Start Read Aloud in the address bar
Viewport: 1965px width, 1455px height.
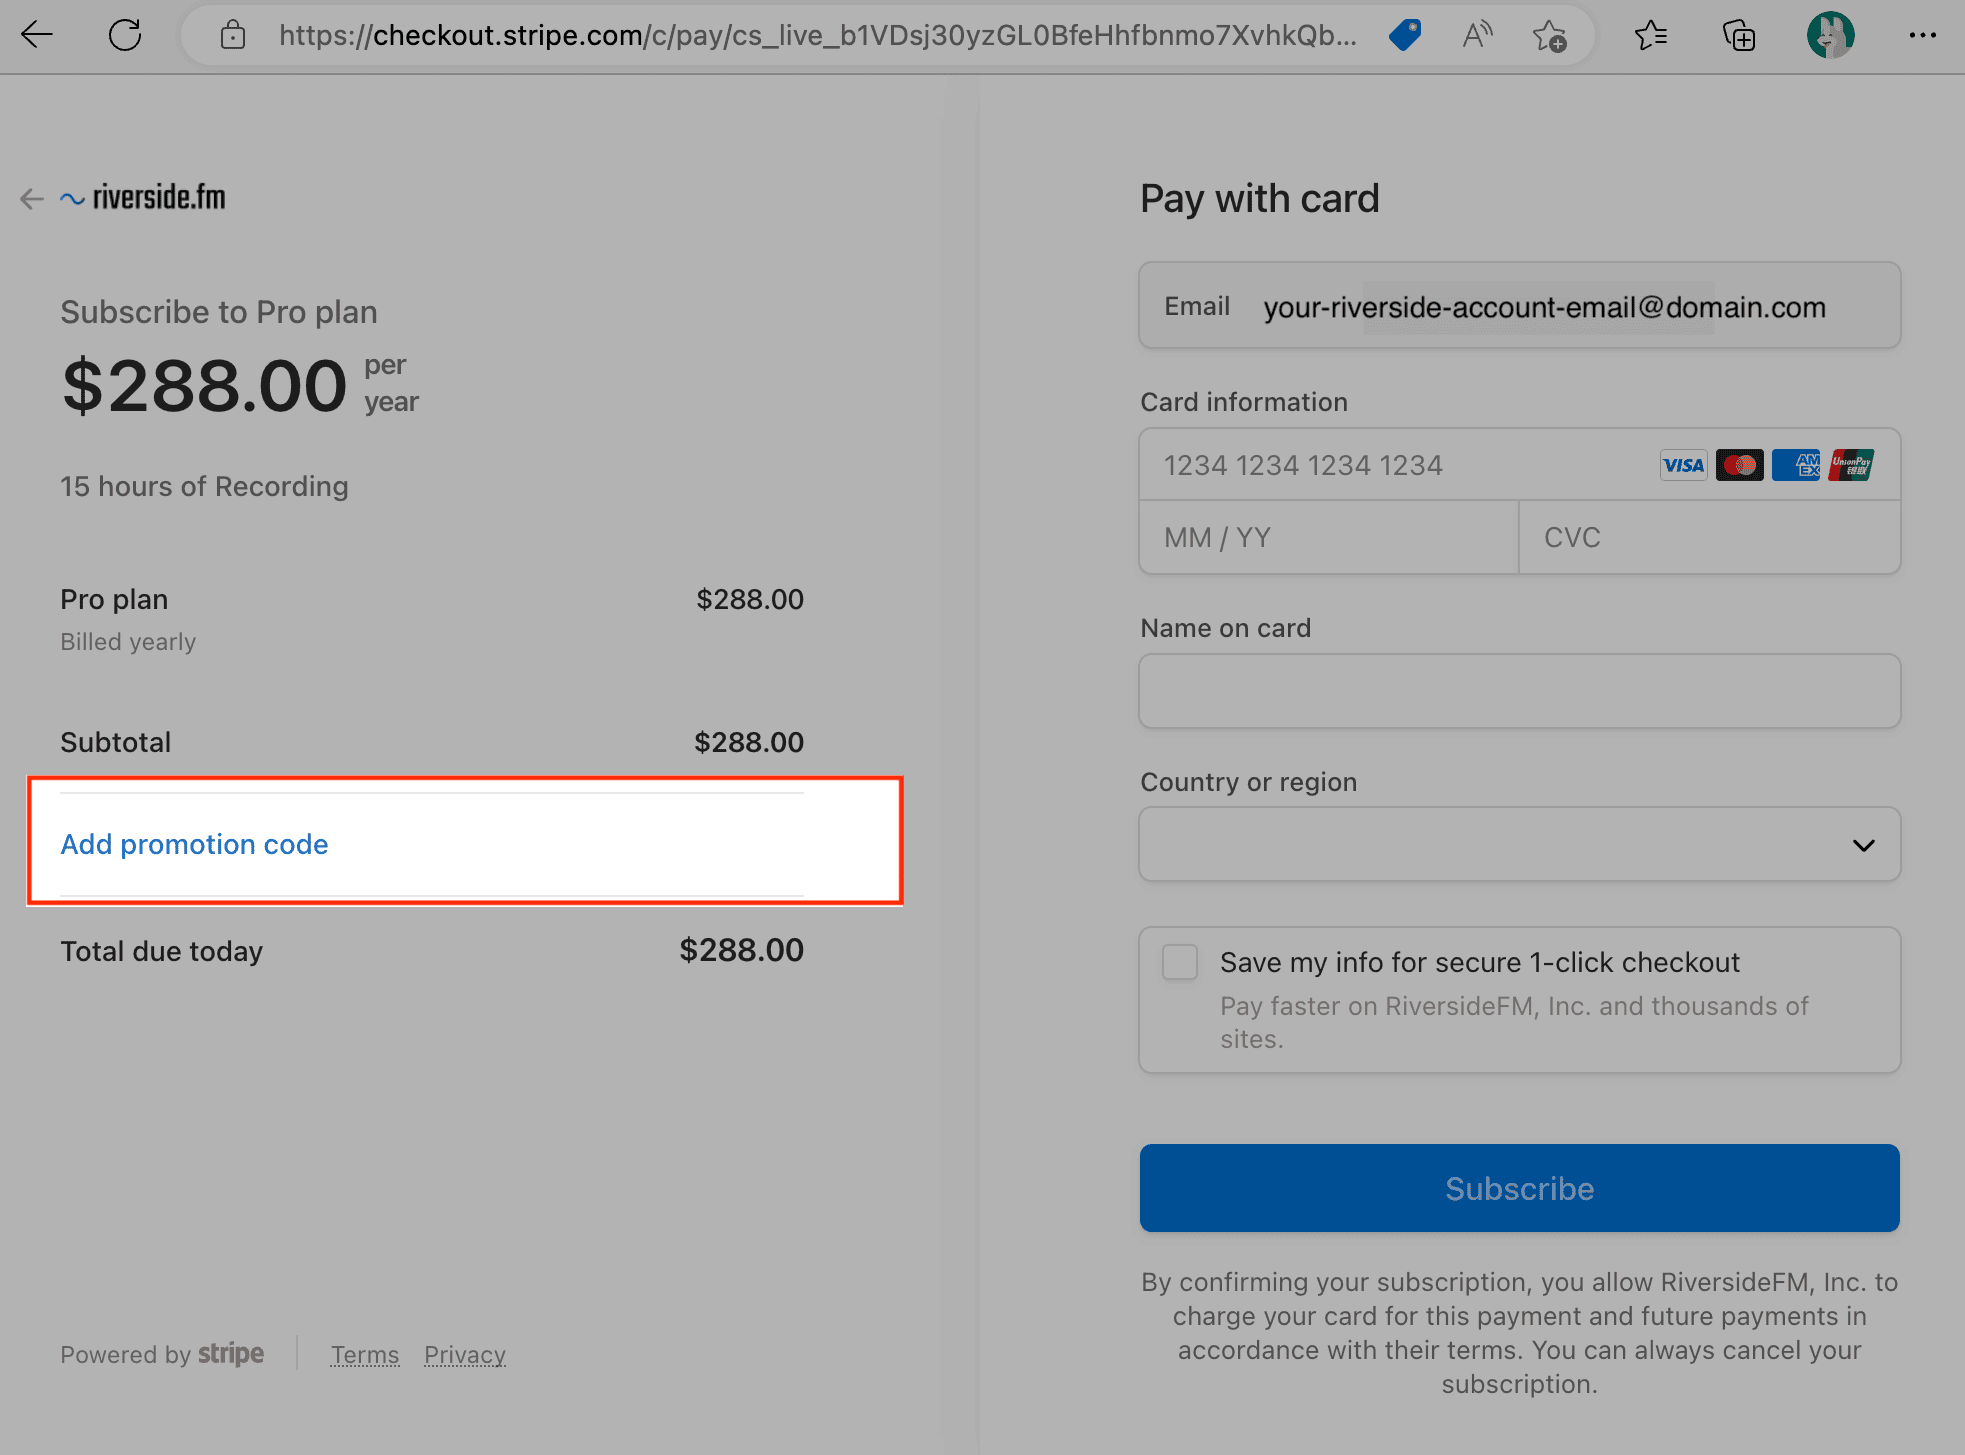(1477, 35)
